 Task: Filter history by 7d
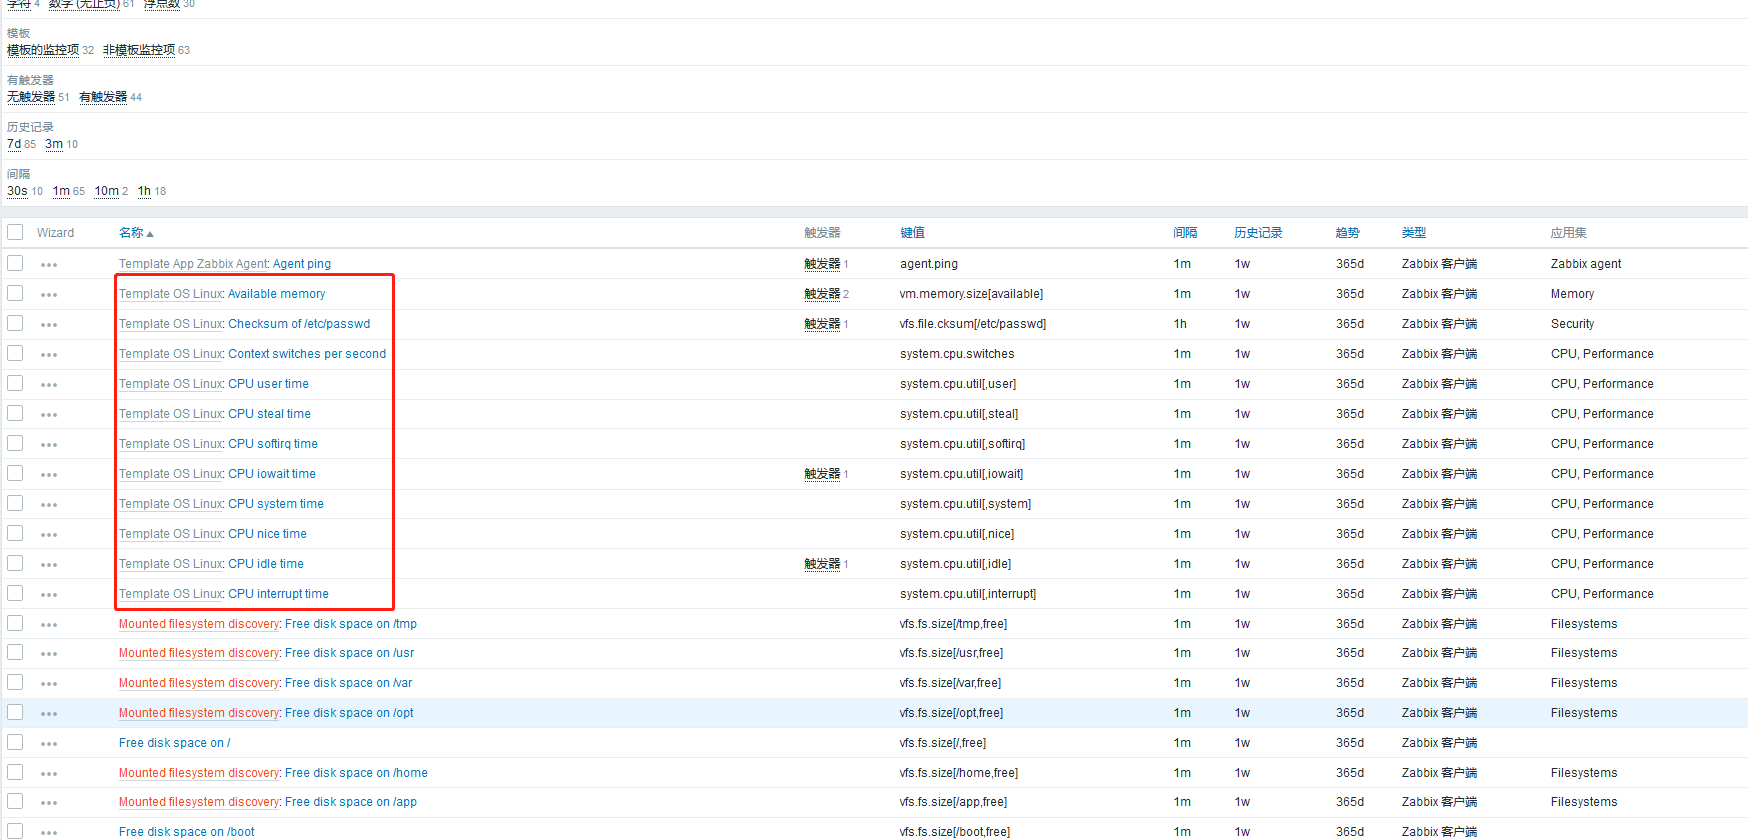click(14, 144)
